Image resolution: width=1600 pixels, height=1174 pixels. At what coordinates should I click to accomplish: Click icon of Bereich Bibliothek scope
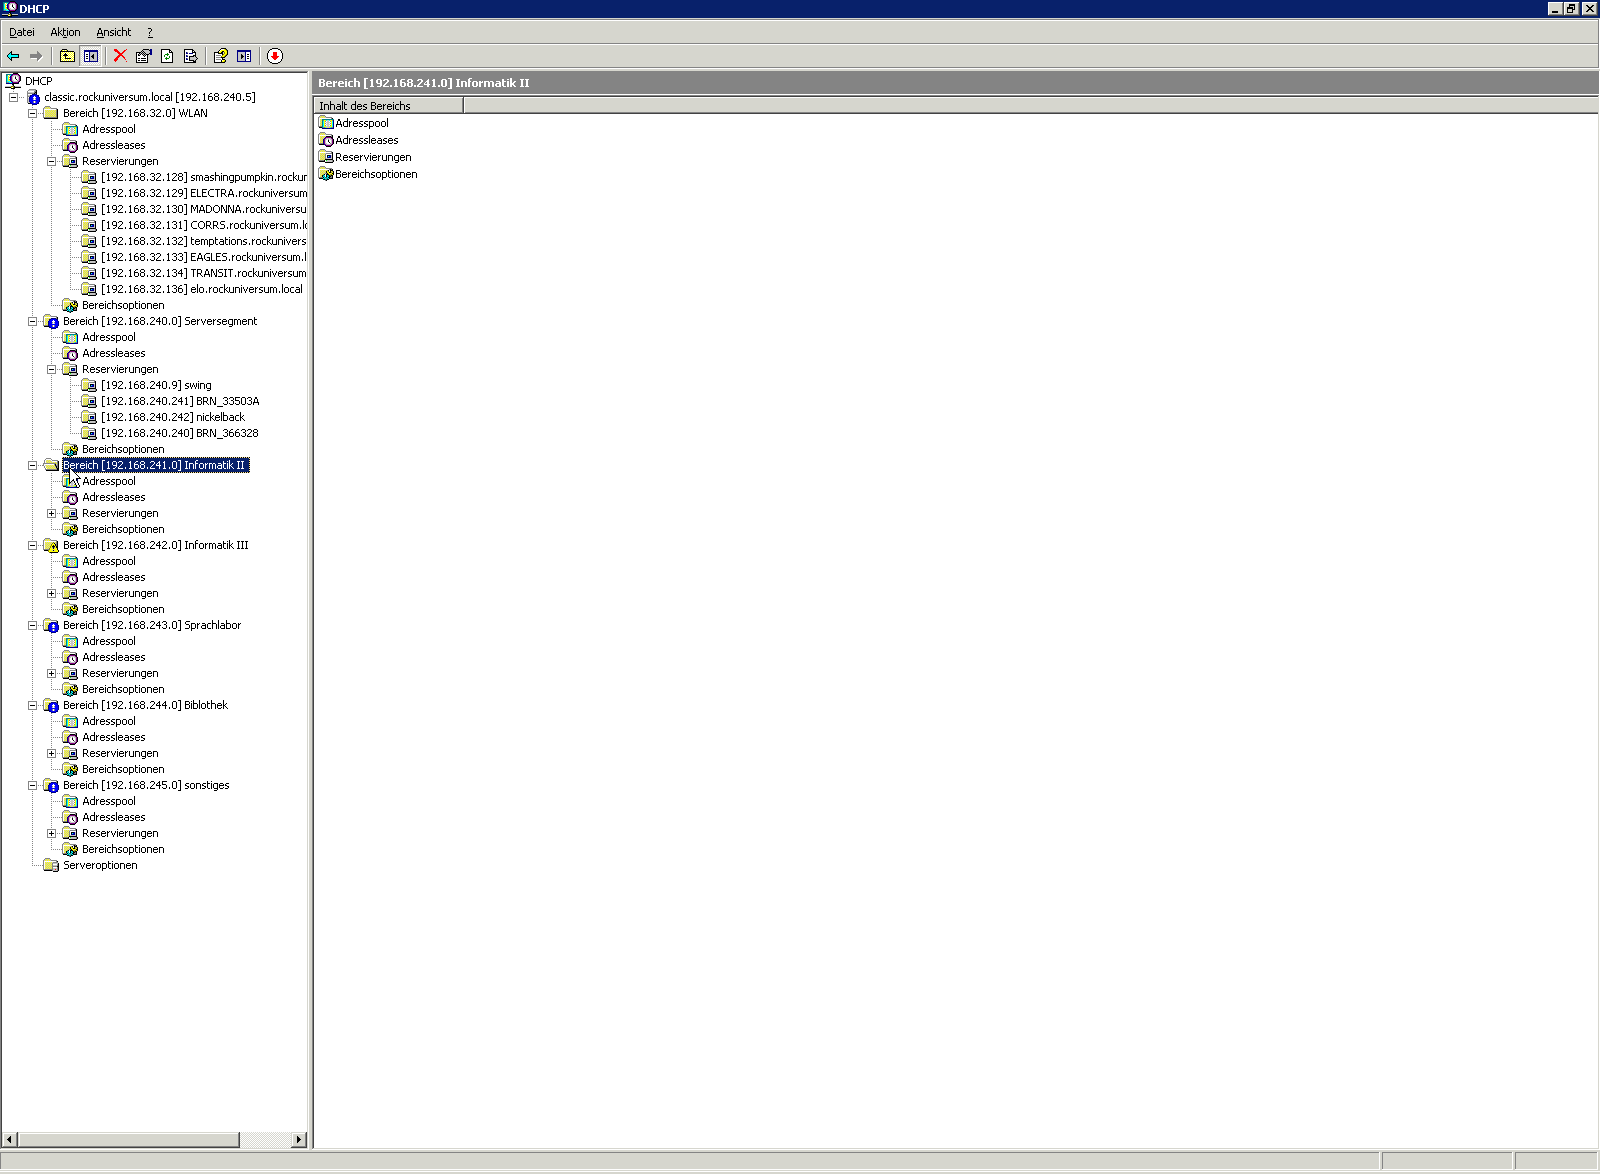click(x=51, y=705)
